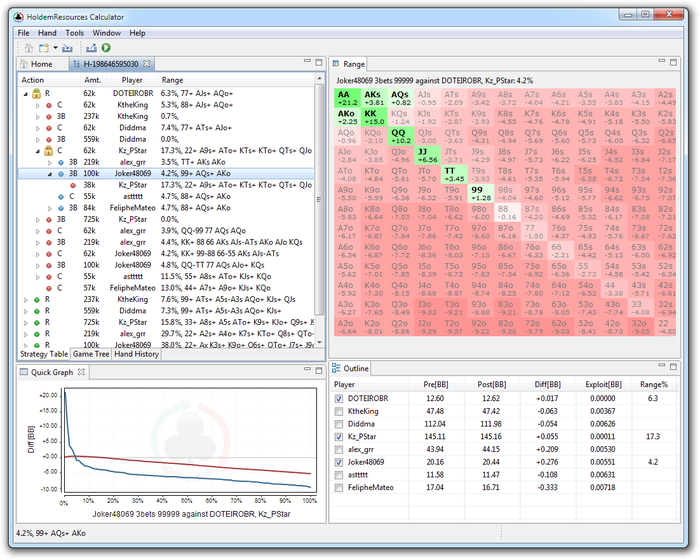Image resolution: width=700 pixels, height=560 pixels.
Task: Minimize the Quick Graph panel
Action: [307, 369]
